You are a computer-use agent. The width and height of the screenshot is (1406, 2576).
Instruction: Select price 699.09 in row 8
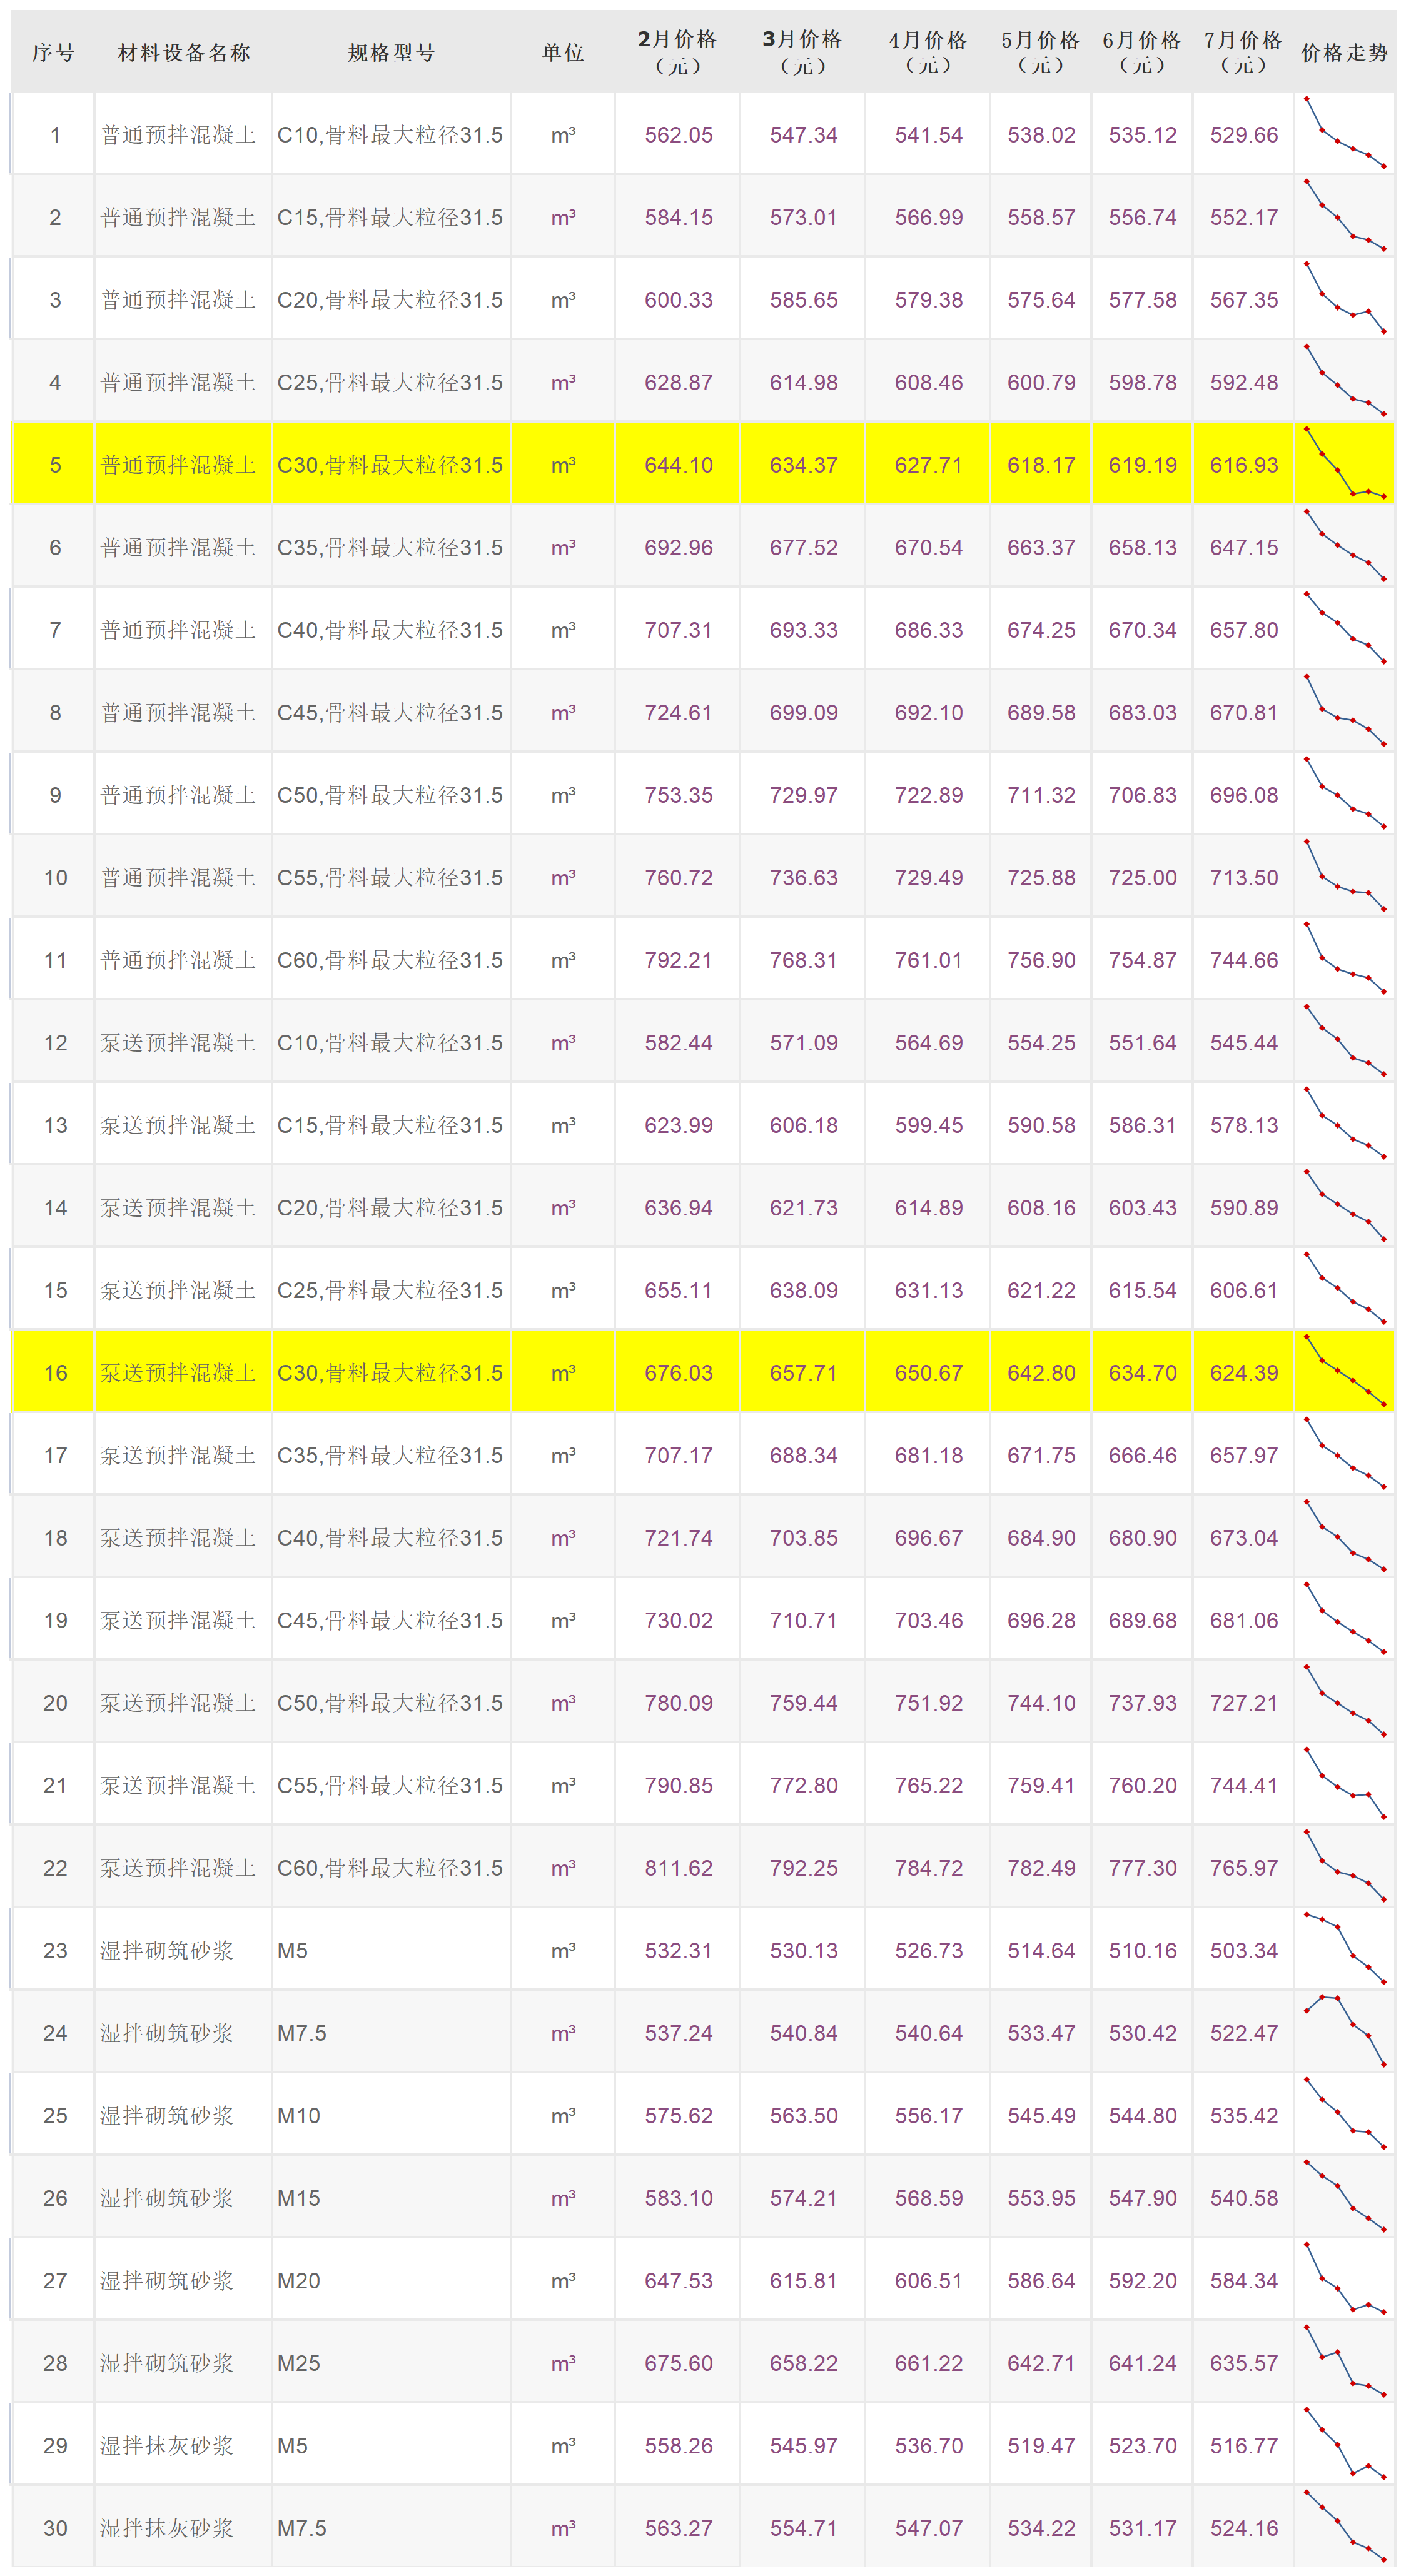click(803, 713)
